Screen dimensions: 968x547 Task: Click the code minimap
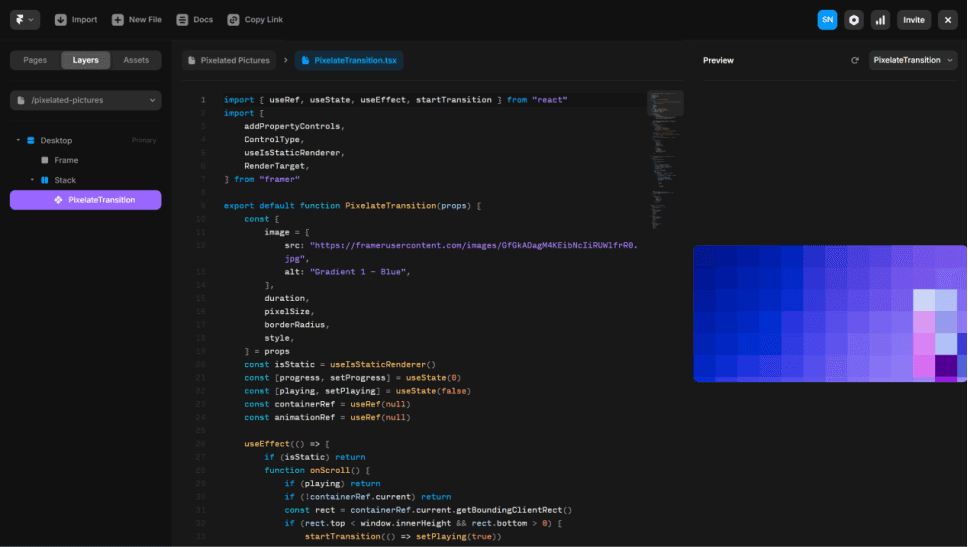pos(666,161)
